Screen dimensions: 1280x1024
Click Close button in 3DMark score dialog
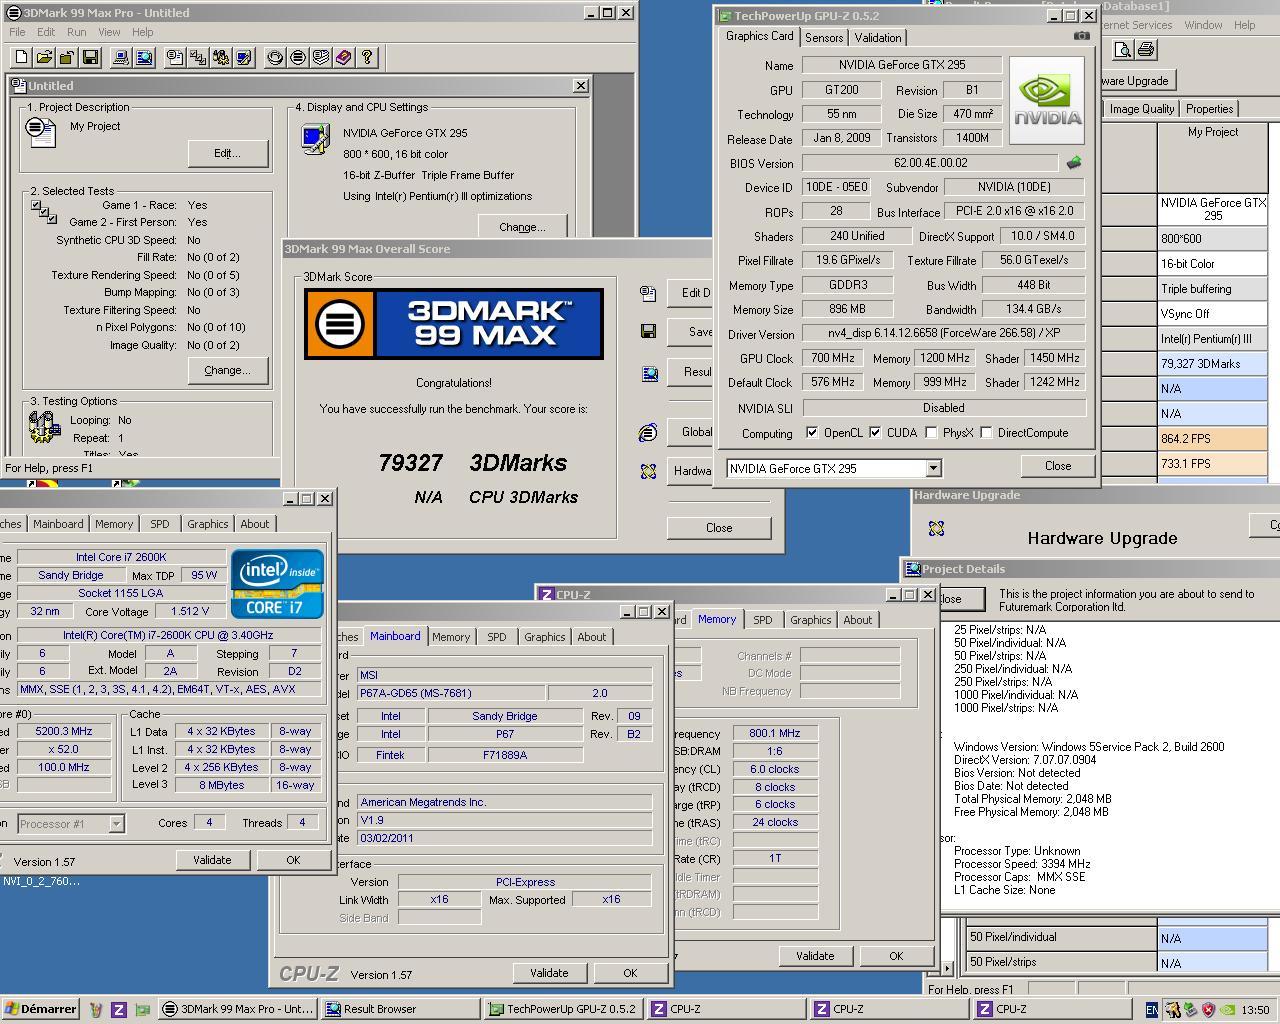coord(719,527)
